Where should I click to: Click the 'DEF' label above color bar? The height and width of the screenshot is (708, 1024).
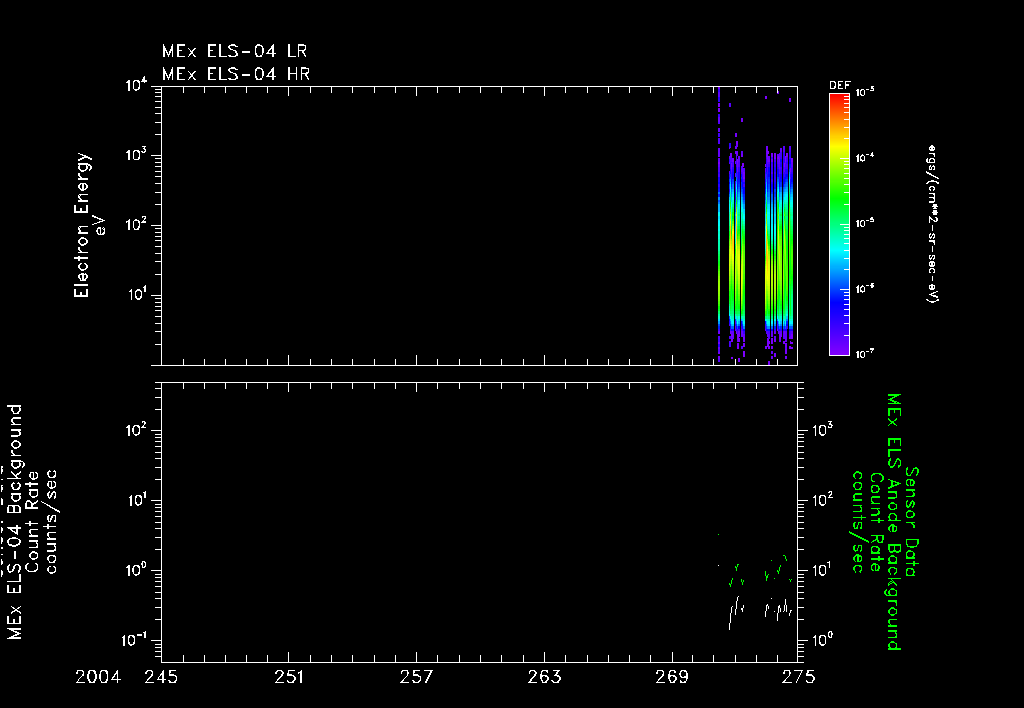click(x=839, y=86)
